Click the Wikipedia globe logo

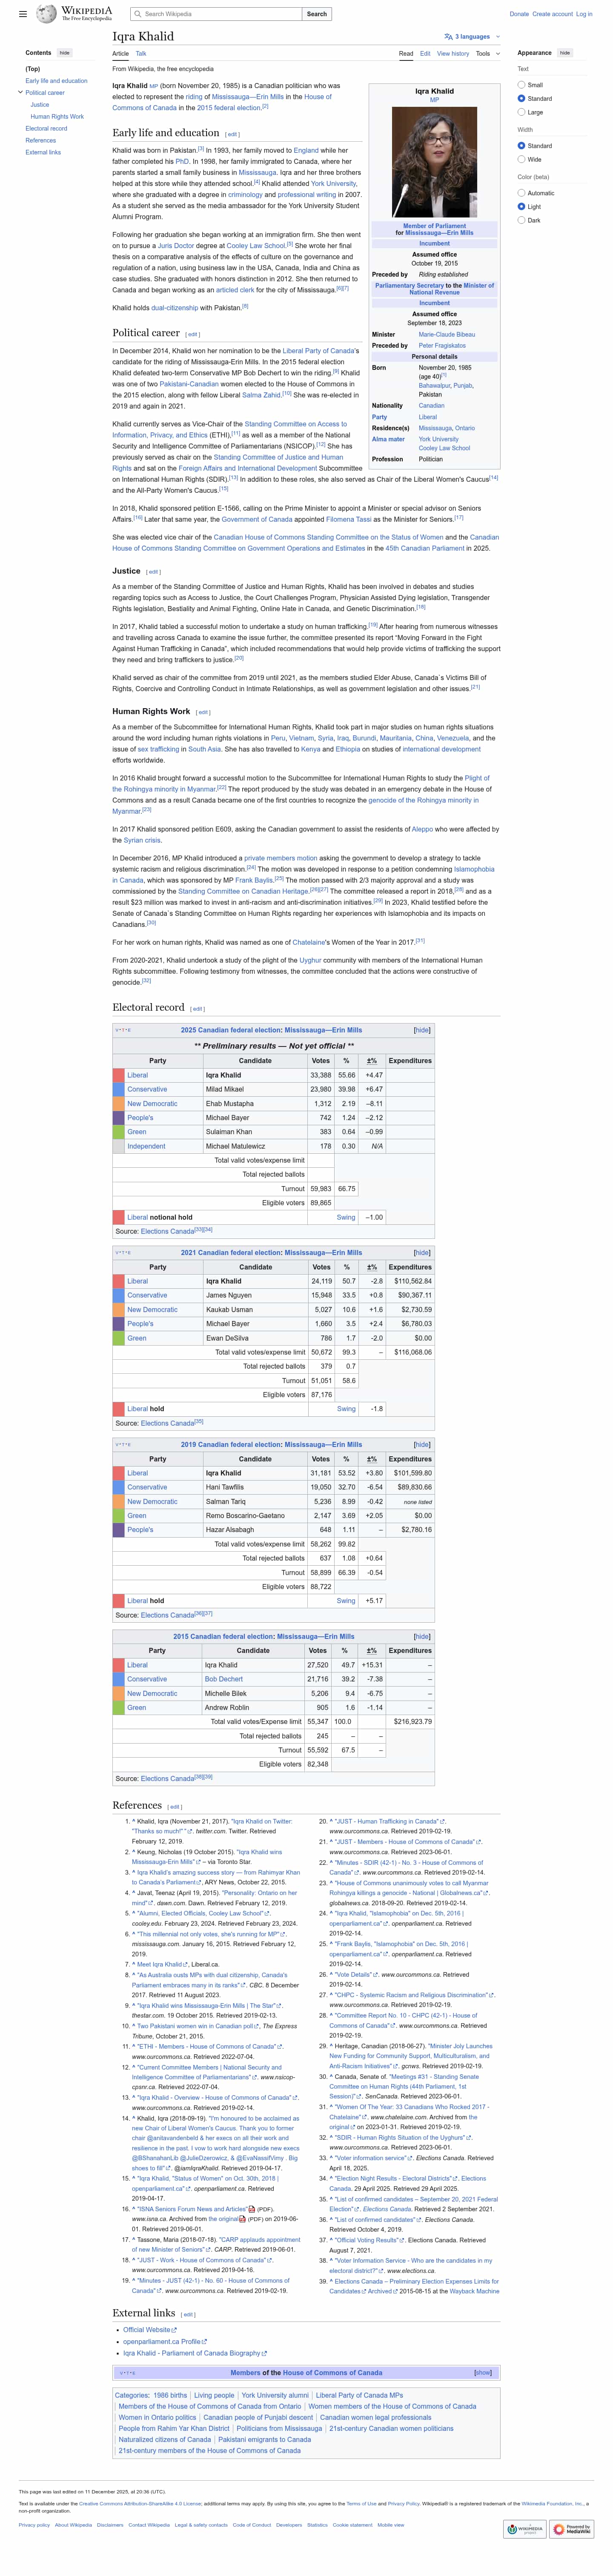coord(46,14)
